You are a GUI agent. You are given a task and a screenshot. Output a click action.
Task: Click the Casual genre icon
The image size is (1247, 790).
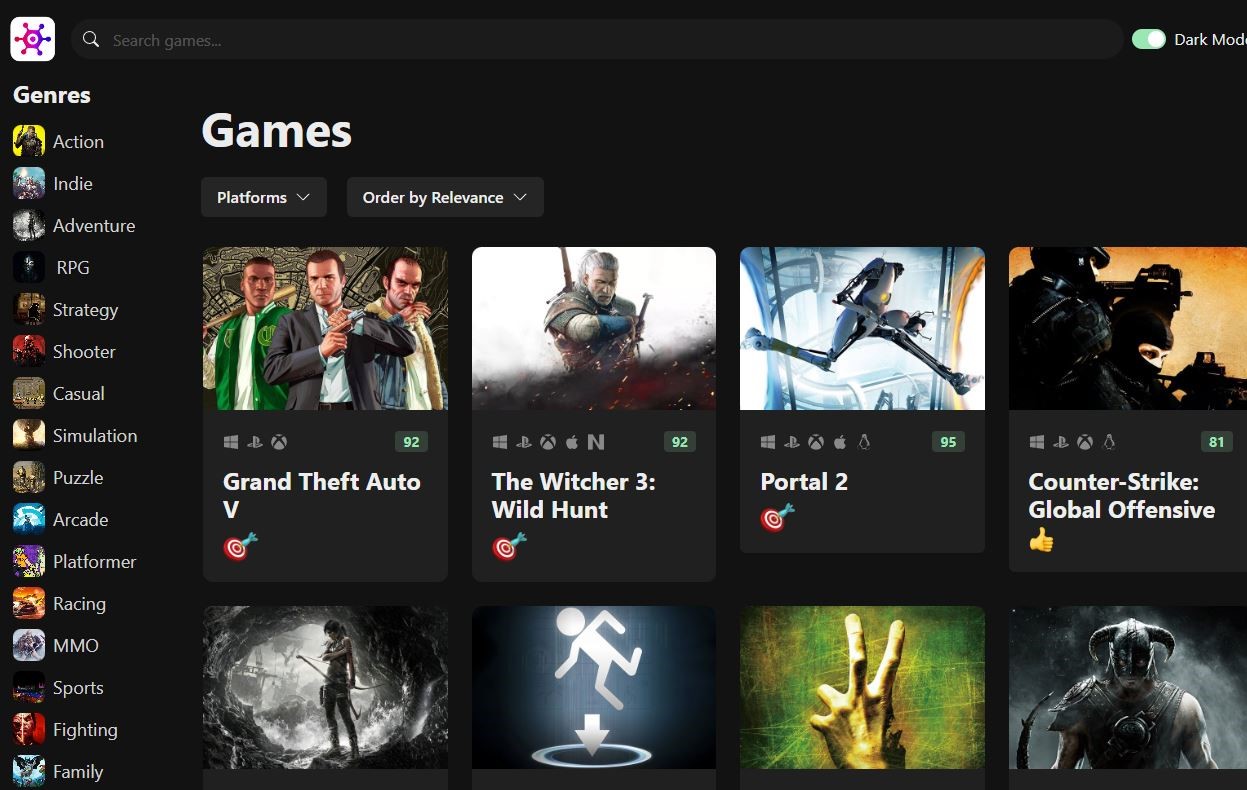[29, 393]
